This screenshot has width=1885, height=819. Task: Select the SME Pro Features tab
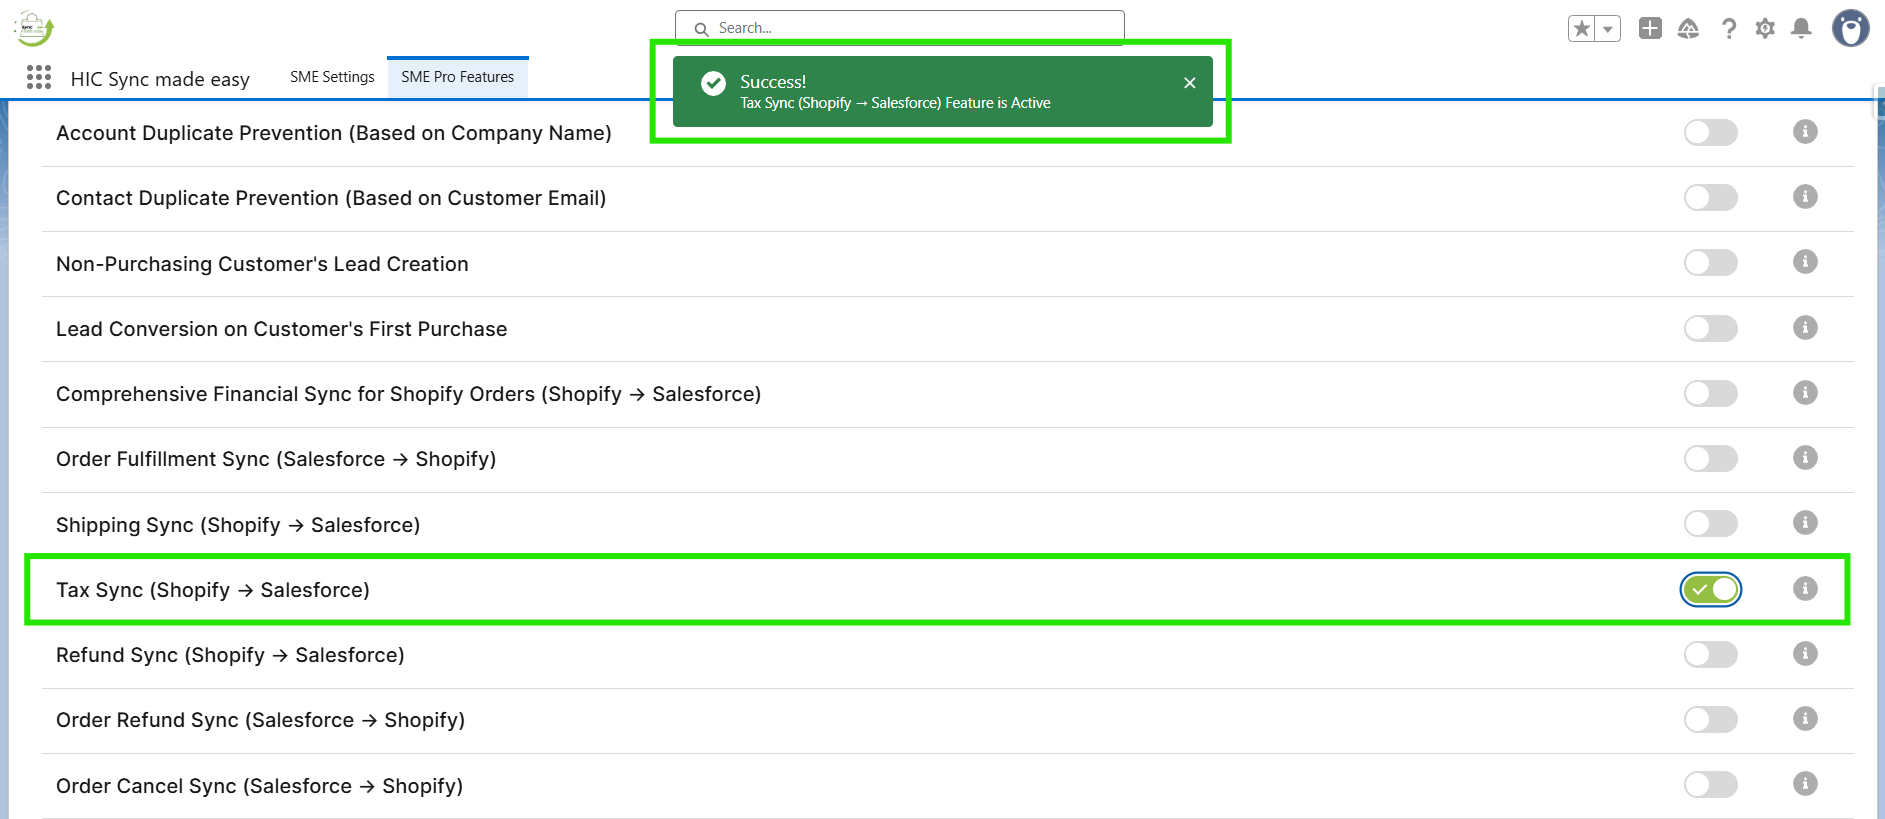457,77
